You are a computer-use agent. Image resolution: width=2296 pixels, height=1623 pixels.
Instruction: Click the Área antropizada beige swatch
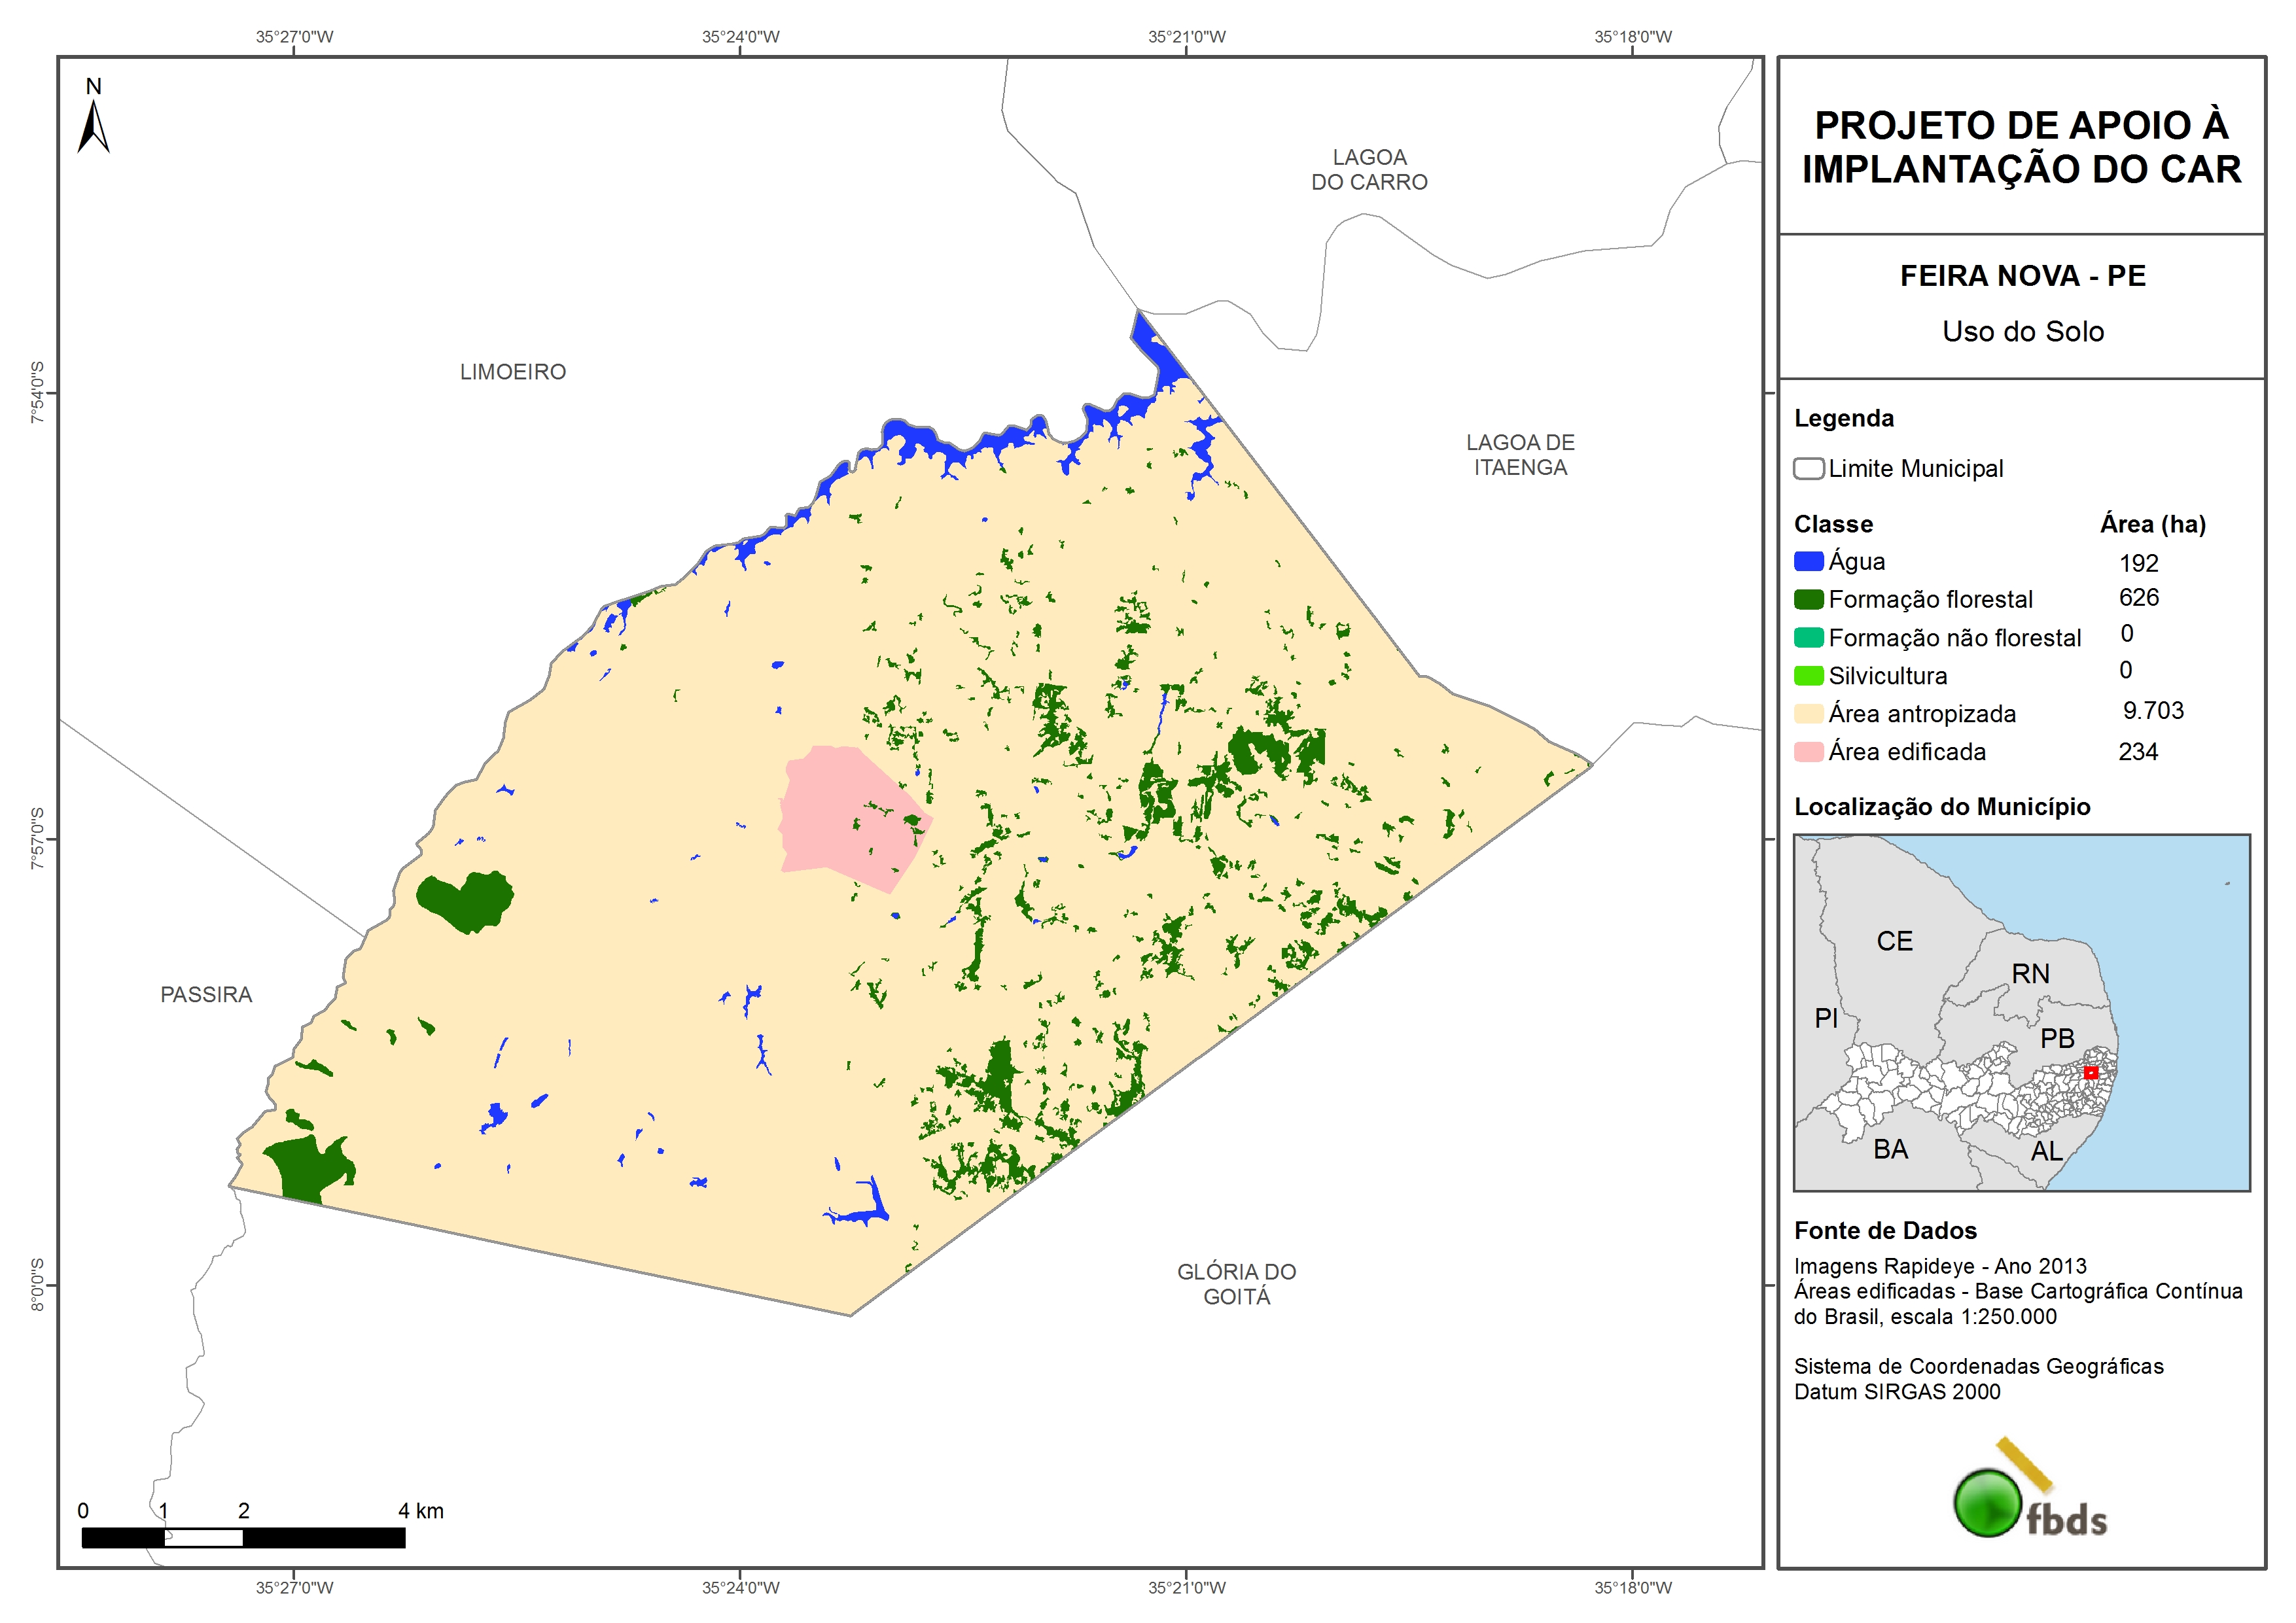coord(1808,713)
